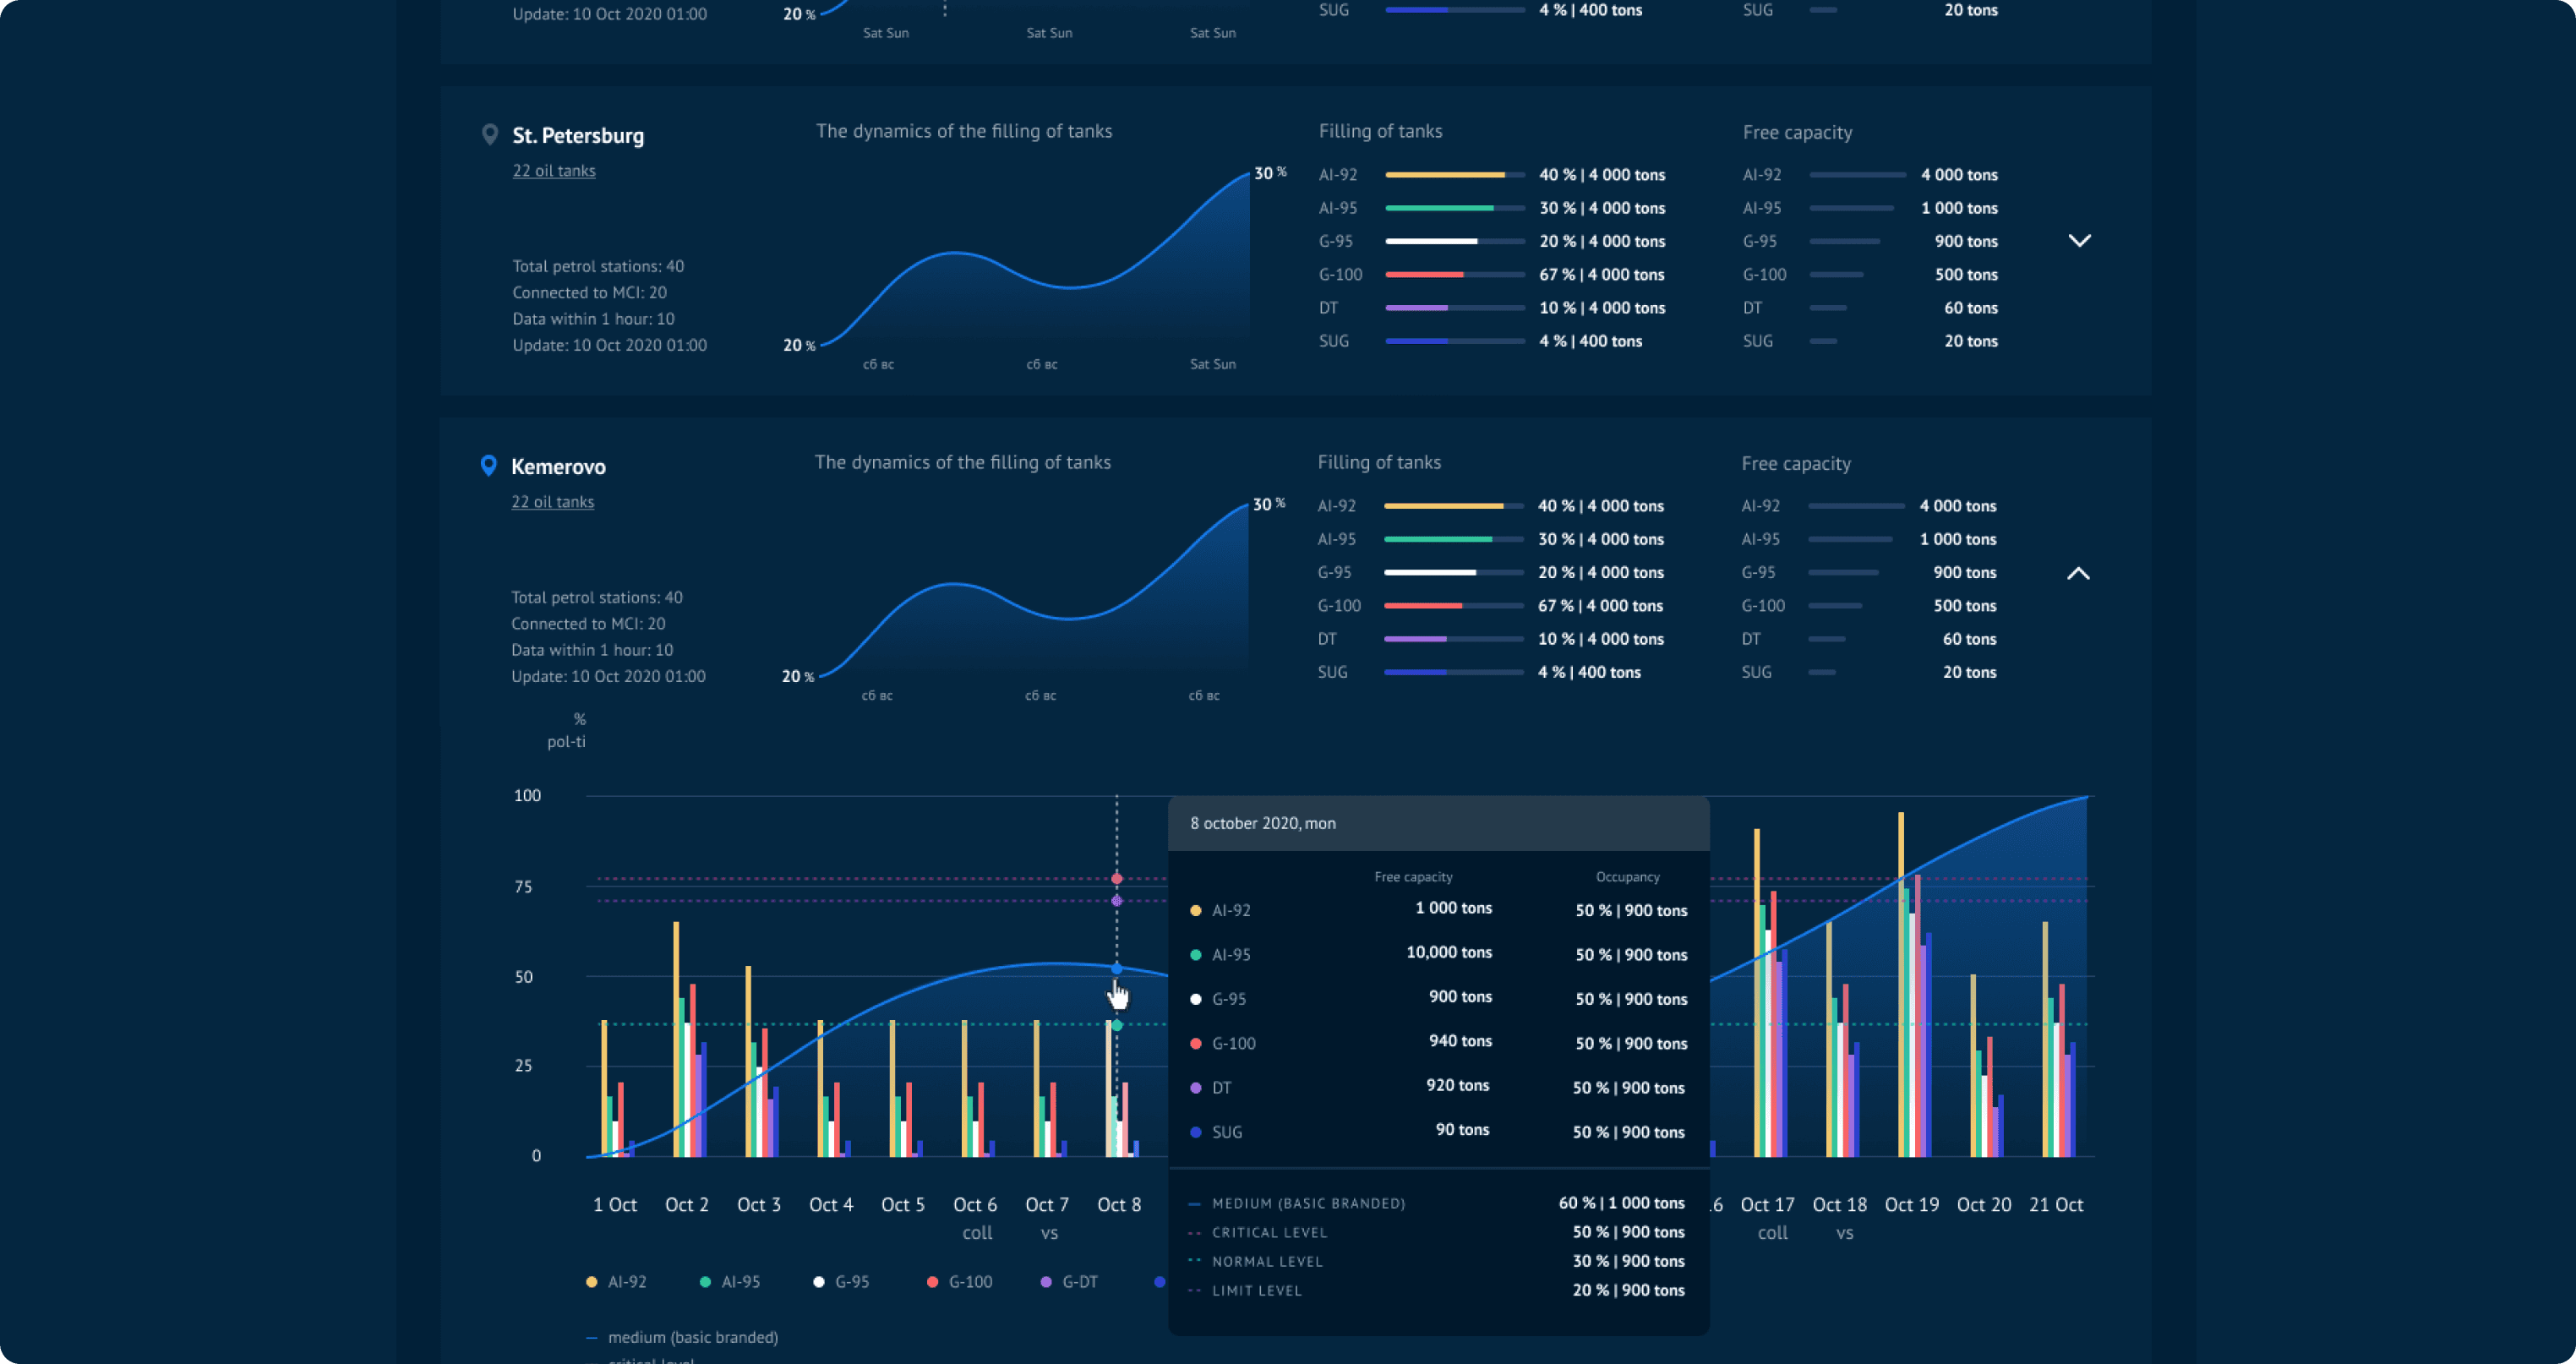
Task: Open Kemerovo 22 oil tanks link
Action: pyautogui.click(x=552, y=502)
